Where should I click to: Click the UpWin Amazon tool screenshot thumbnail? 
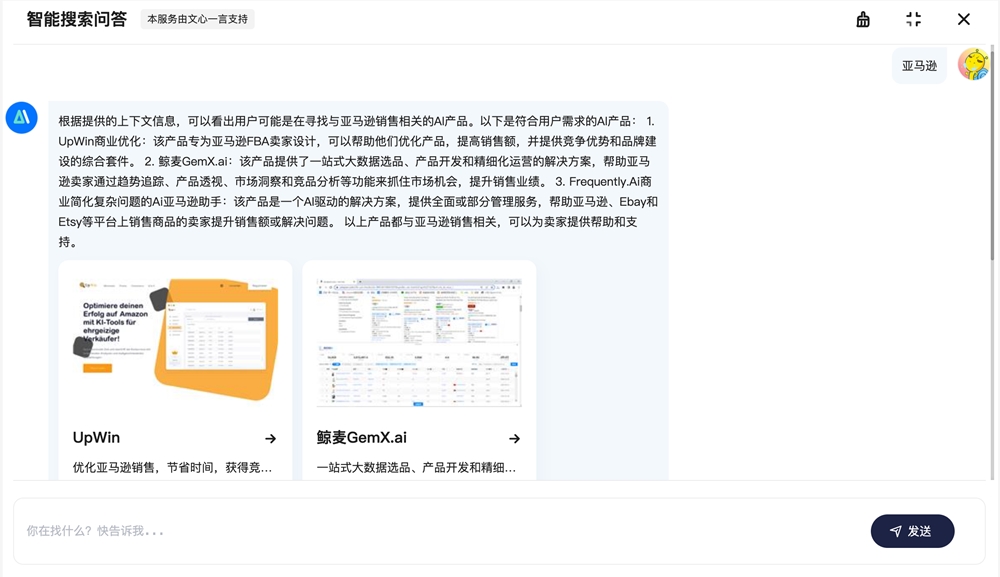pos(176,339)
